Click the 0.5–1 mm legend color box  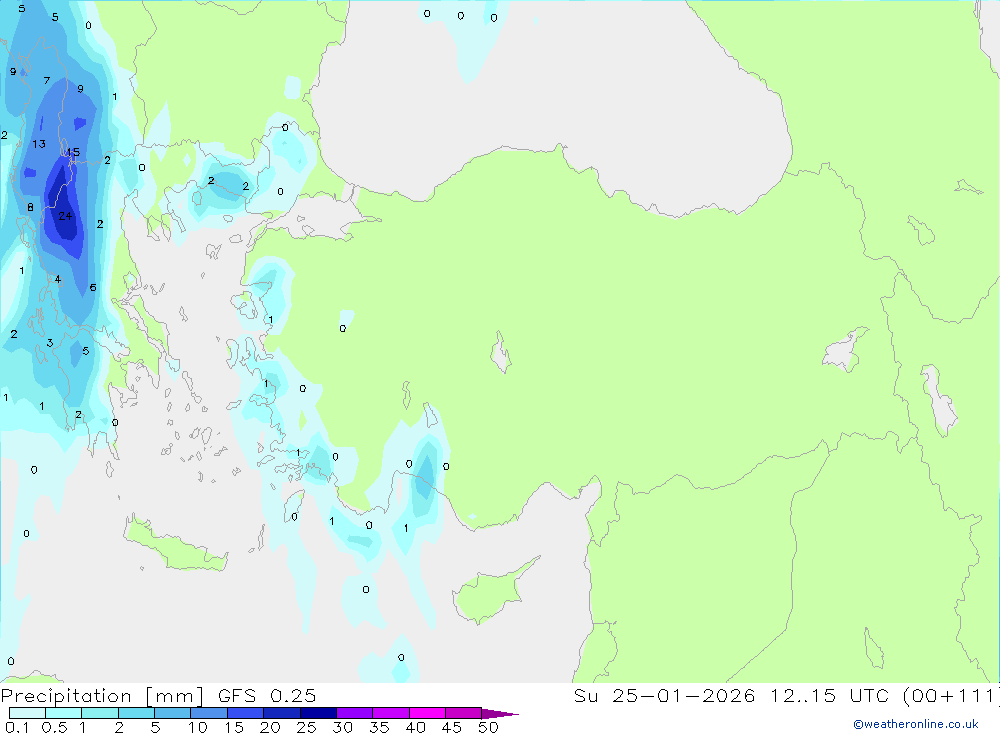point(64,713)
